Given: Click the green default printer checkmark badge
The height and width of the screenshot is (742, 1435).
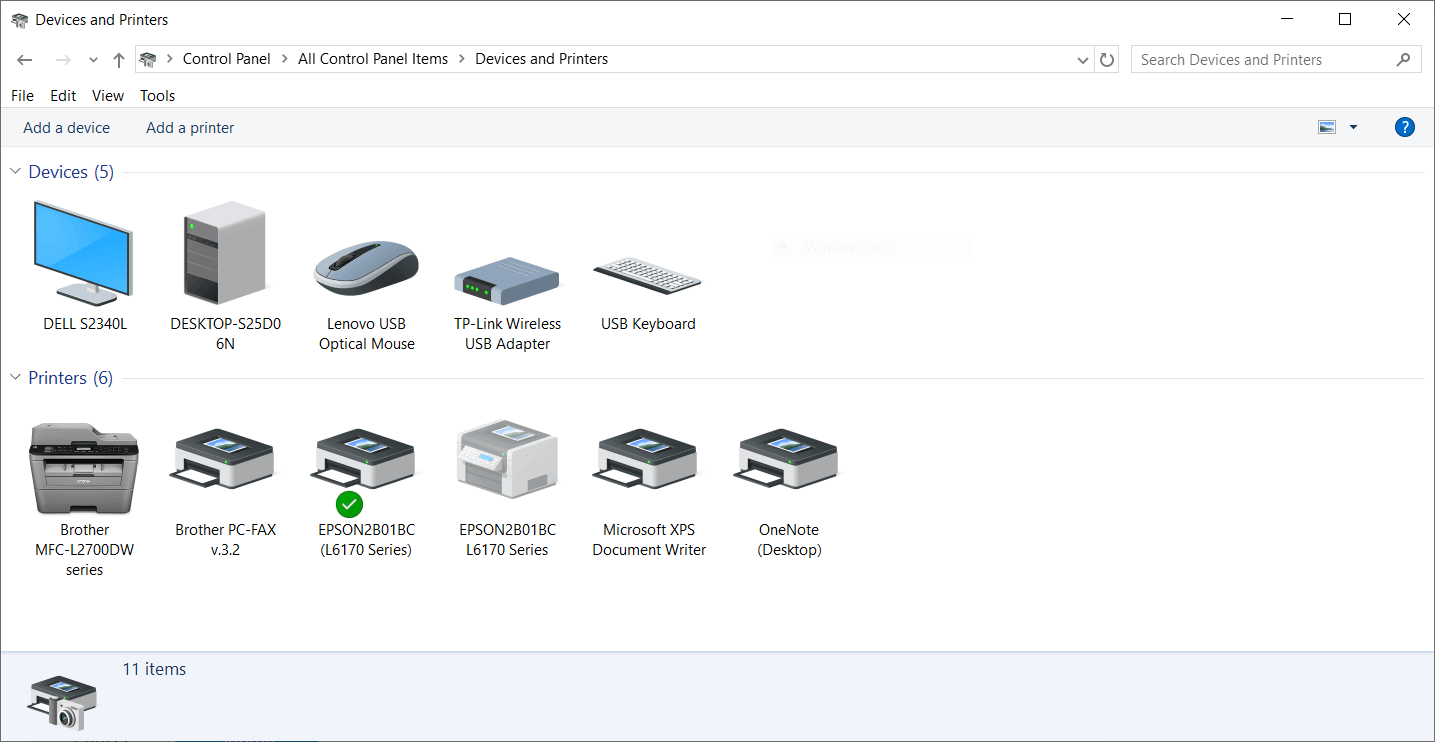Looking at the screenshot, I should [350, 504].
